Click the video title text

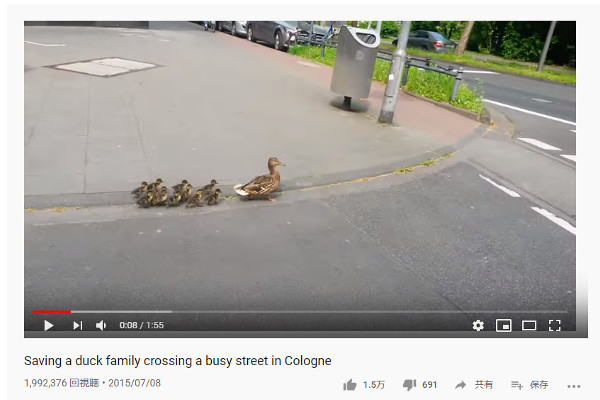(178, 361)
